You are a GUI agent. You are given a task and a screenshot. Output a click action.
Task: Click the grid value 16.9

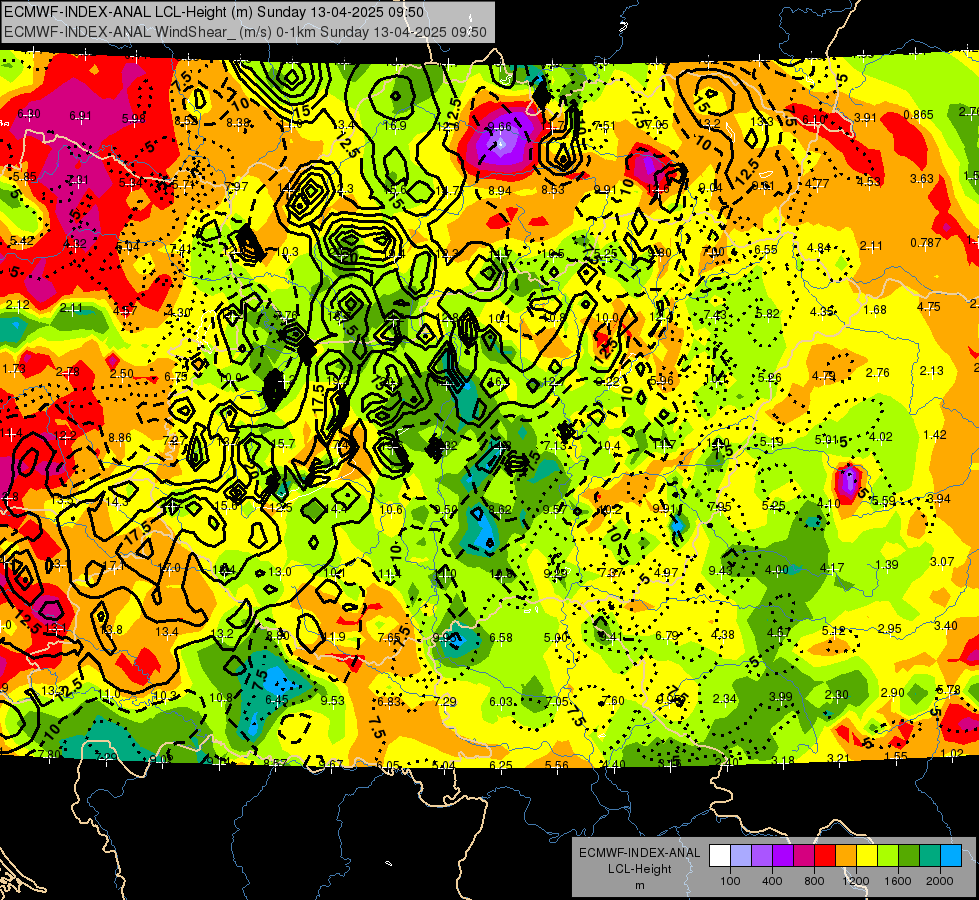[x=395, y=126]
